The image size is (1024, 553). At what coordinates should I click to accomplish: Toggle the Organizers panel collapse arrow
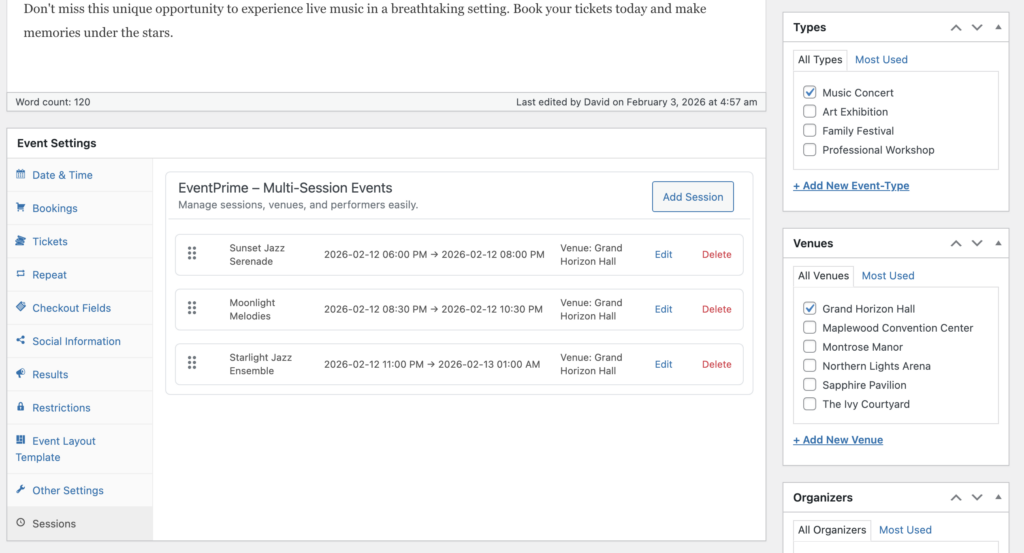[x=998, y=497]
